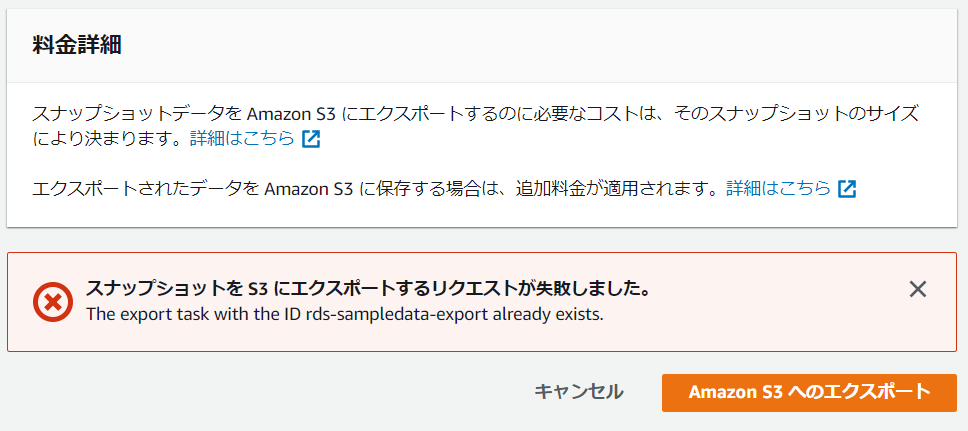Click the paragraph starting スナップショットデータを Amazon S3
The image size is (968, 431).
(x=475, y=126)
